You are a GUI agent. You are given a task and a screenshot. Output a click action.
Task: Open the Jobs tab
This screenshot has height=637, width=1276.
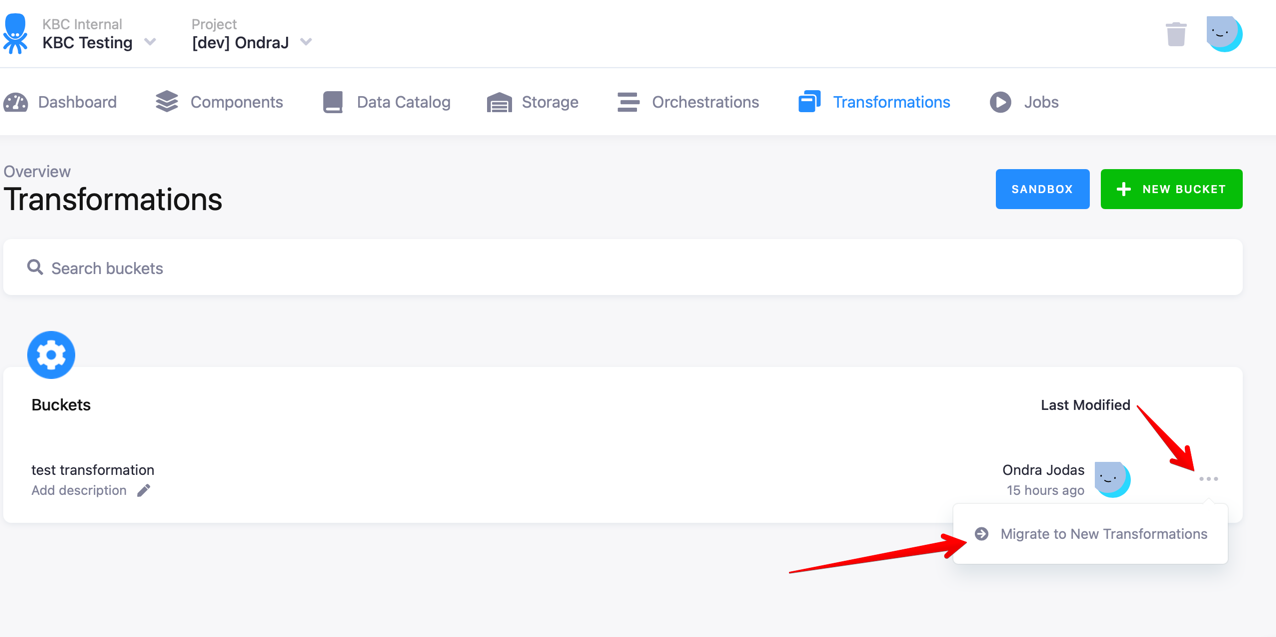pos(1024,102)
